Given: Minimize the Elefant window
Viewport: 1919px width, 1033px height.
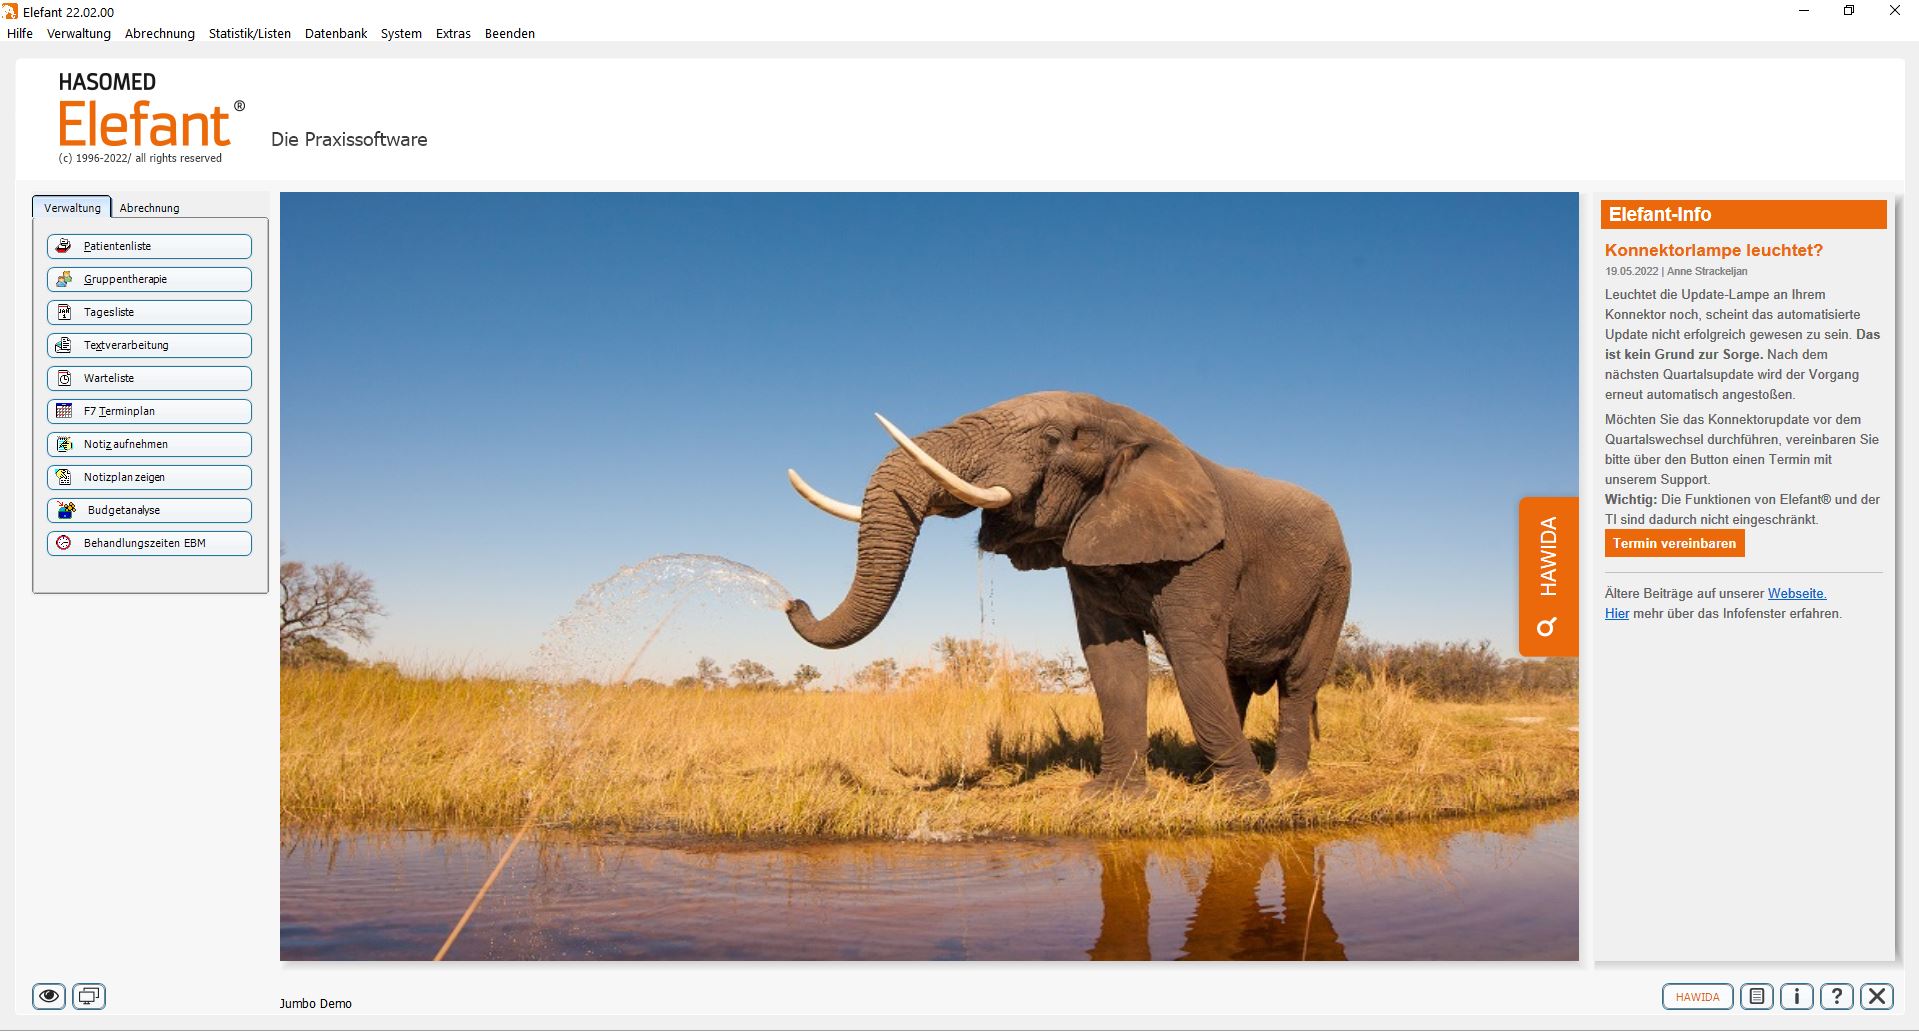Looking at the screenshot, I should click(x=1804, y=11).
